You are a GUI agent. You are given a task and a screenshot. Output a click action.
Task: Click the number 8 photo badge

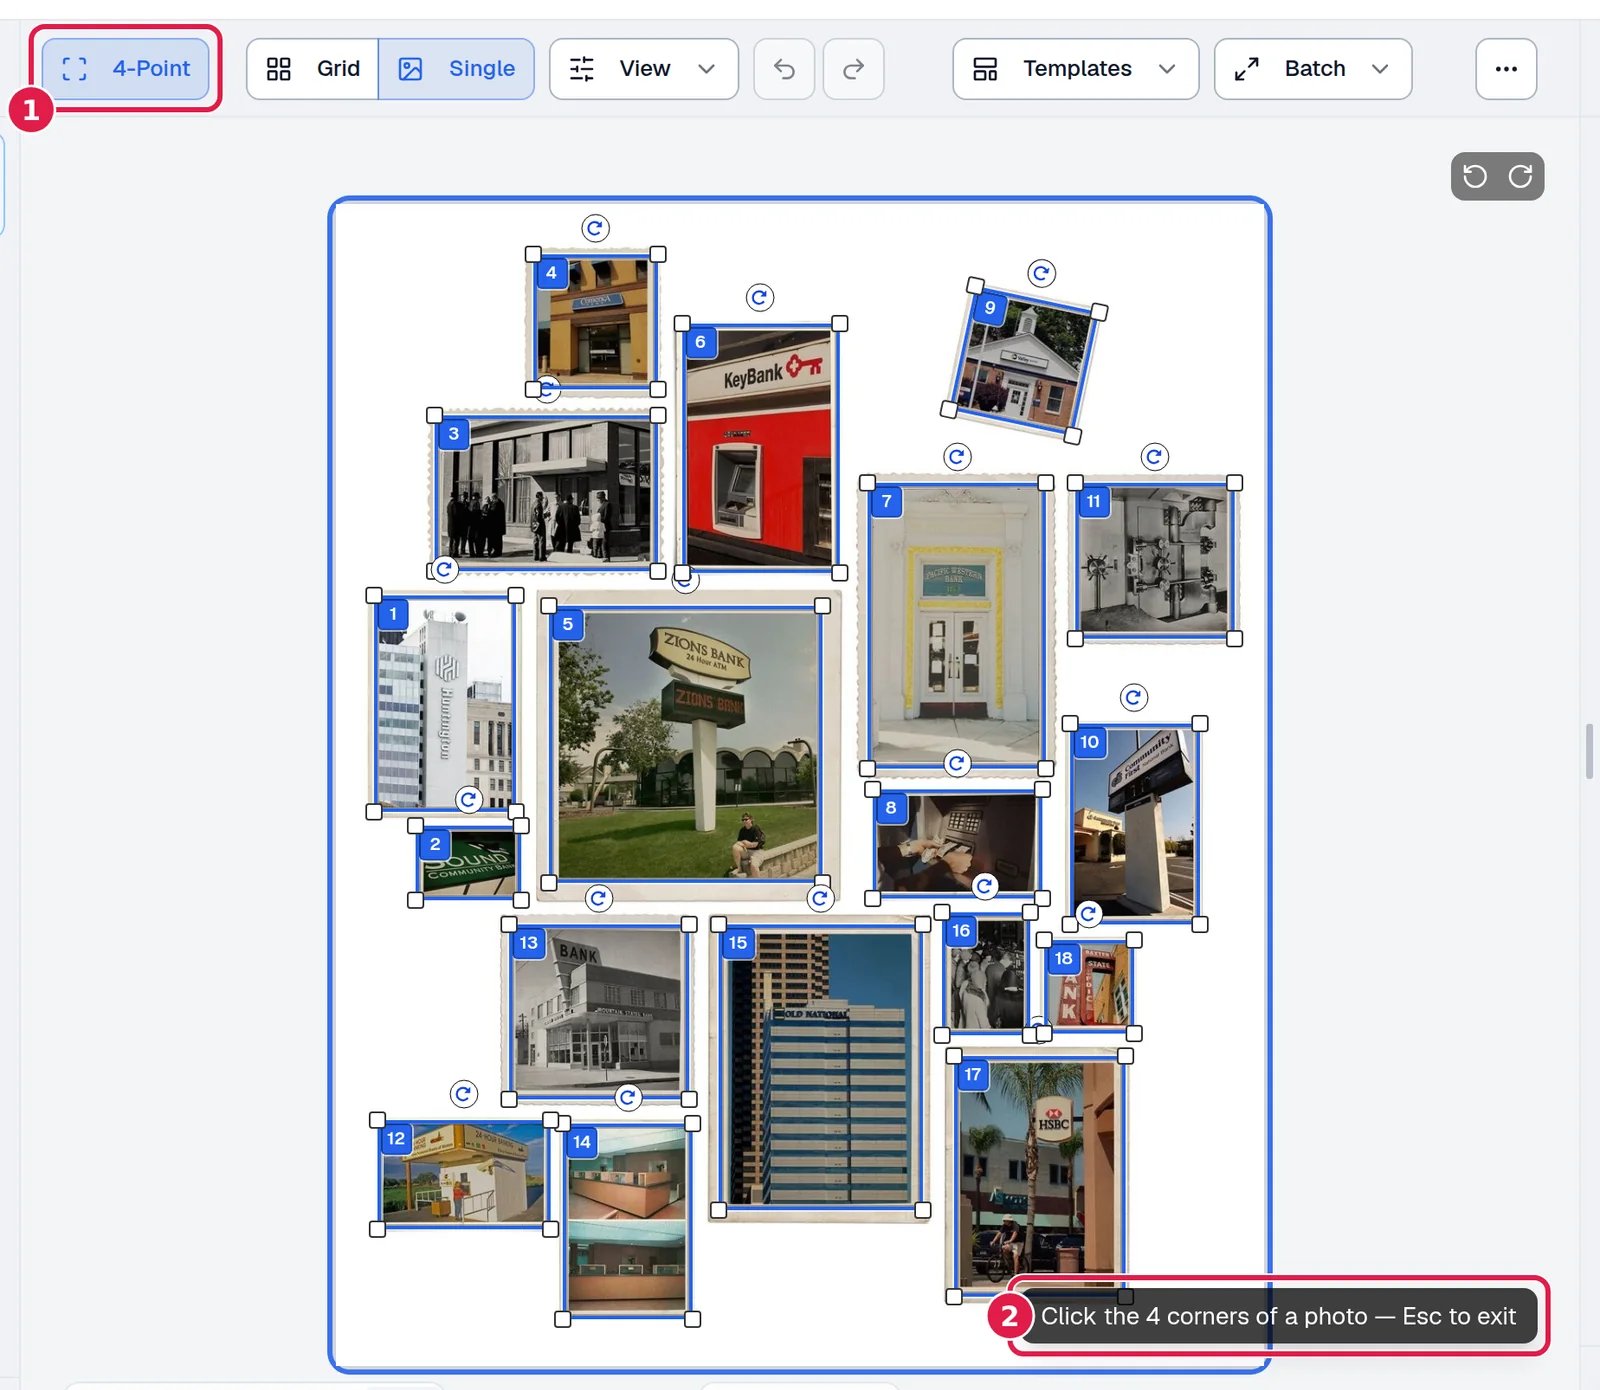click(x=891, y=808)
